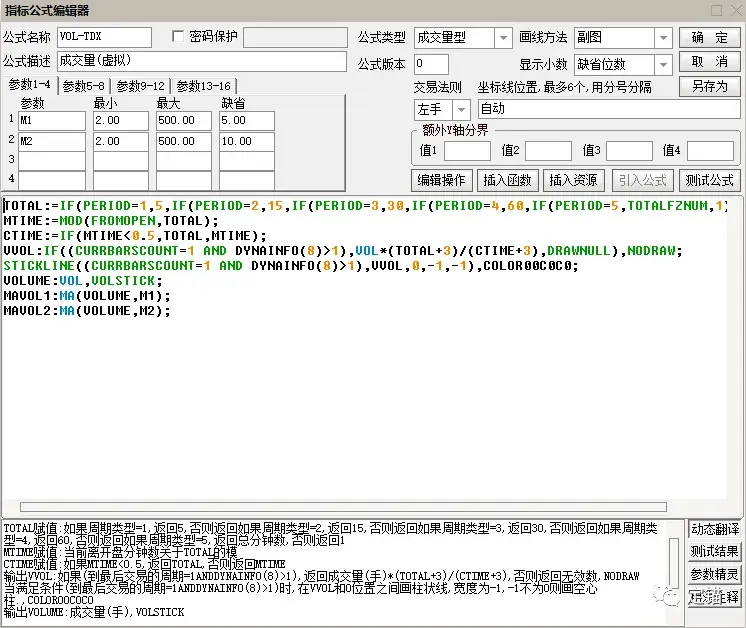Click the 确定 button
746x628 pixels.
(x=709, y=38)
